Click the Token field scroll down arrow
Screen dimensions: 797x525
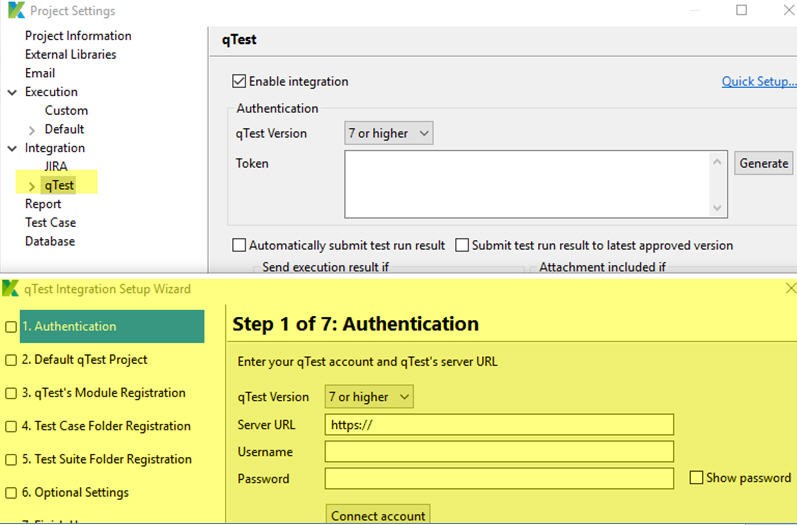[x=717, y=207]
